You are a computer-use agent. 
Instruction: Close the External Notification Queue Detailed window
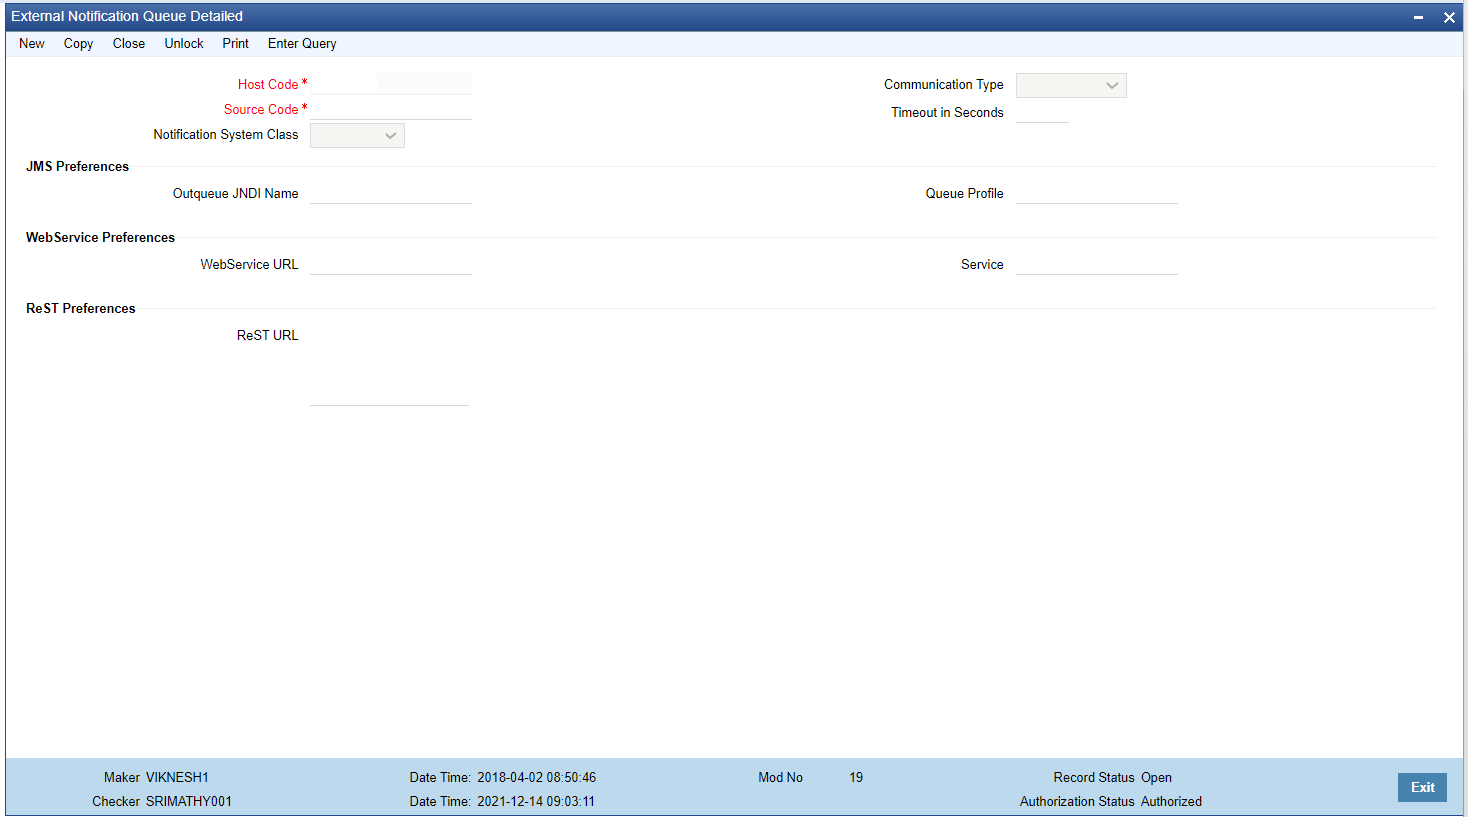coord(1449,17)
